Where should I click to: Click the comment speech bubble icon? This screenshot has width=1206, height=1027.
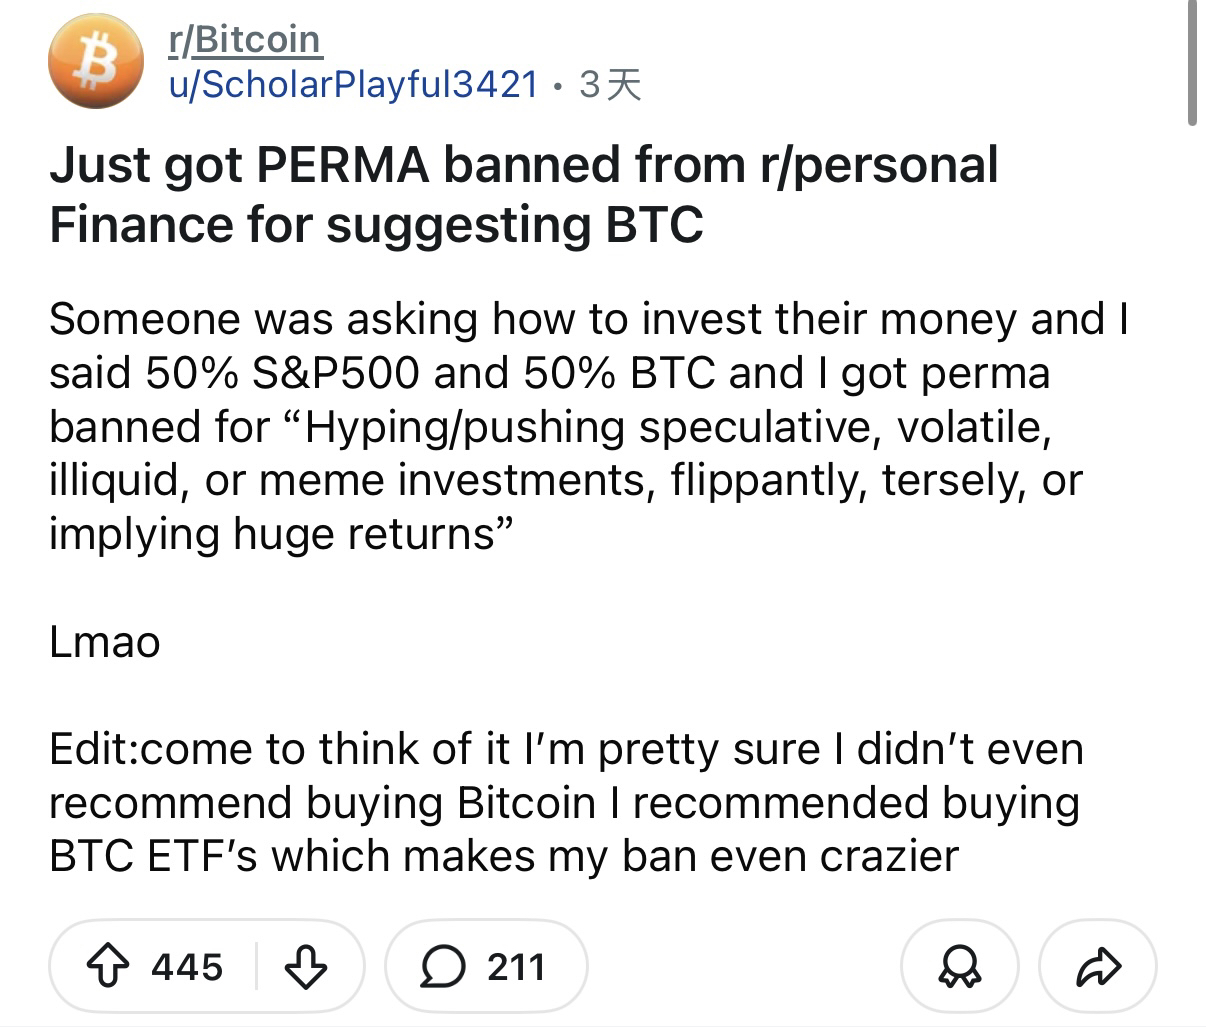[x=441, y=966]
